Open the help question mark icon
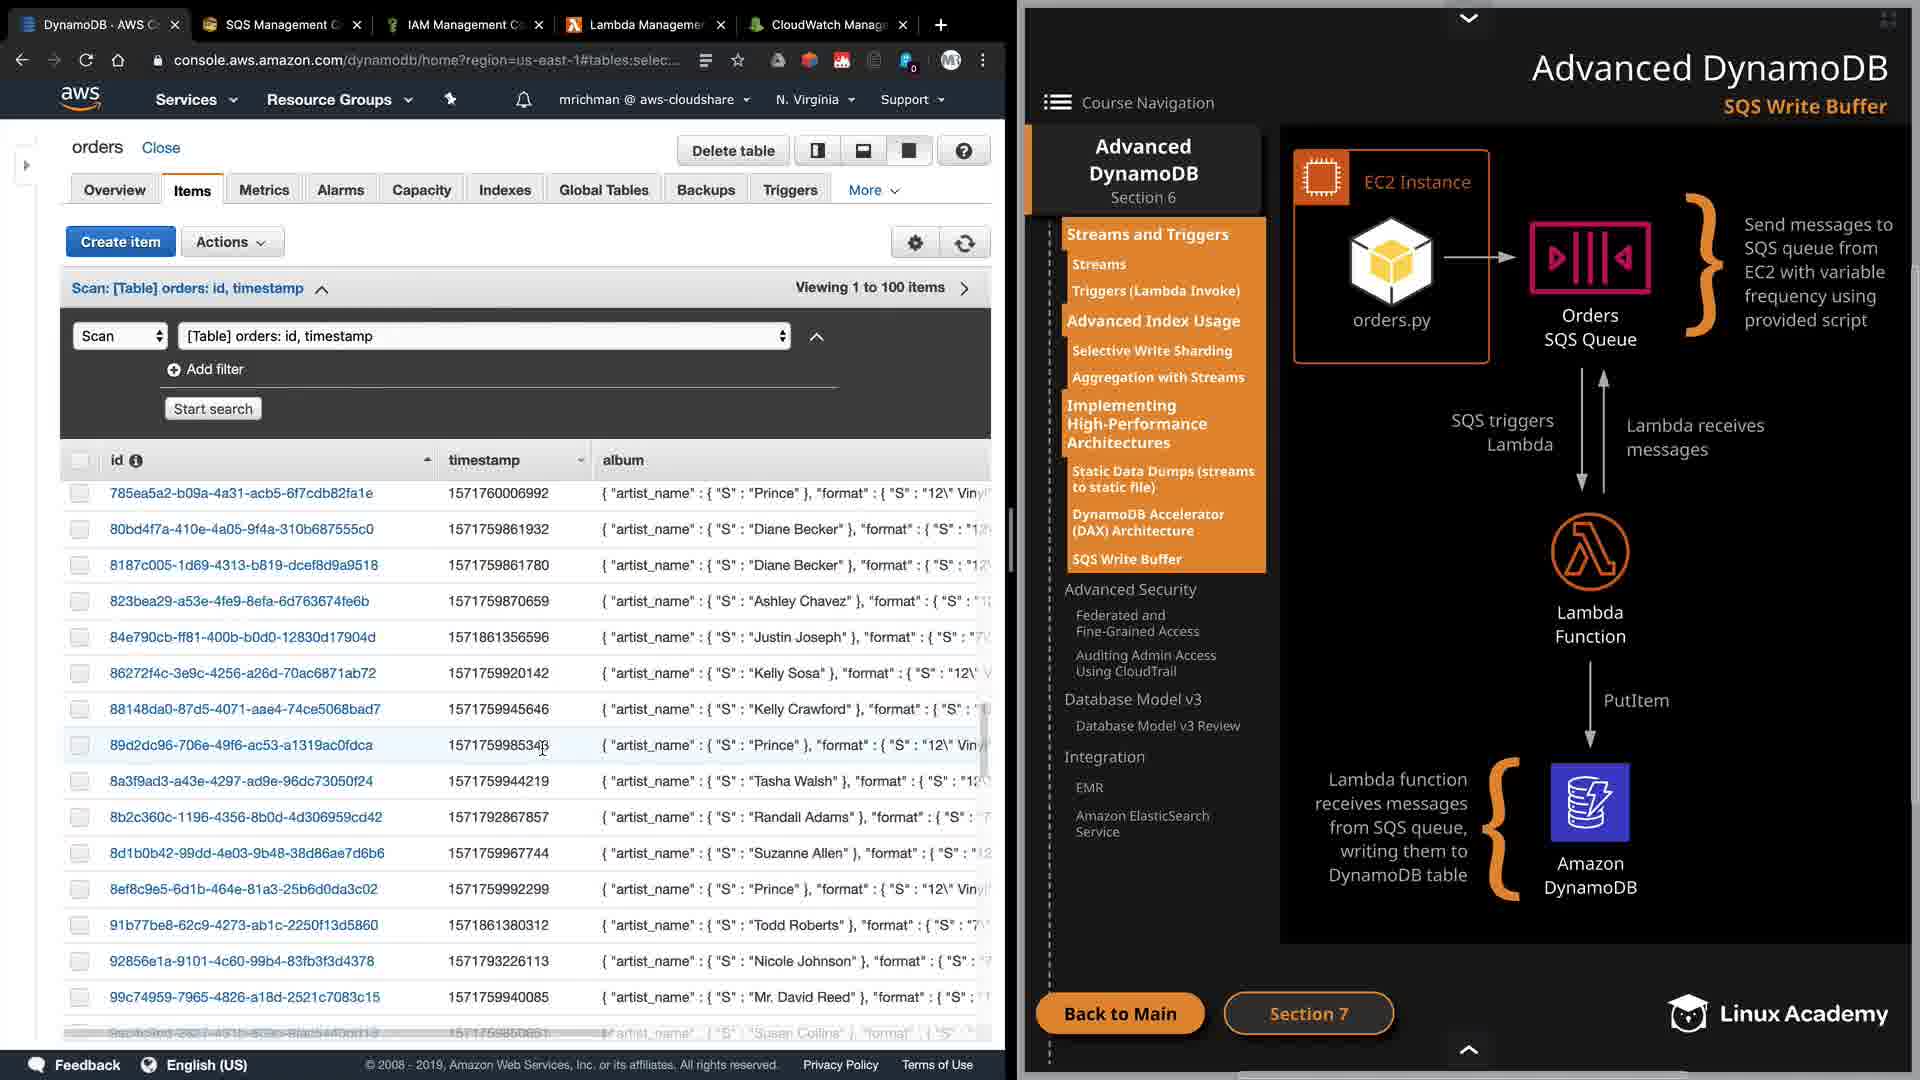The width and height of the screenshot is (1920, 1080). click(963, 151)
